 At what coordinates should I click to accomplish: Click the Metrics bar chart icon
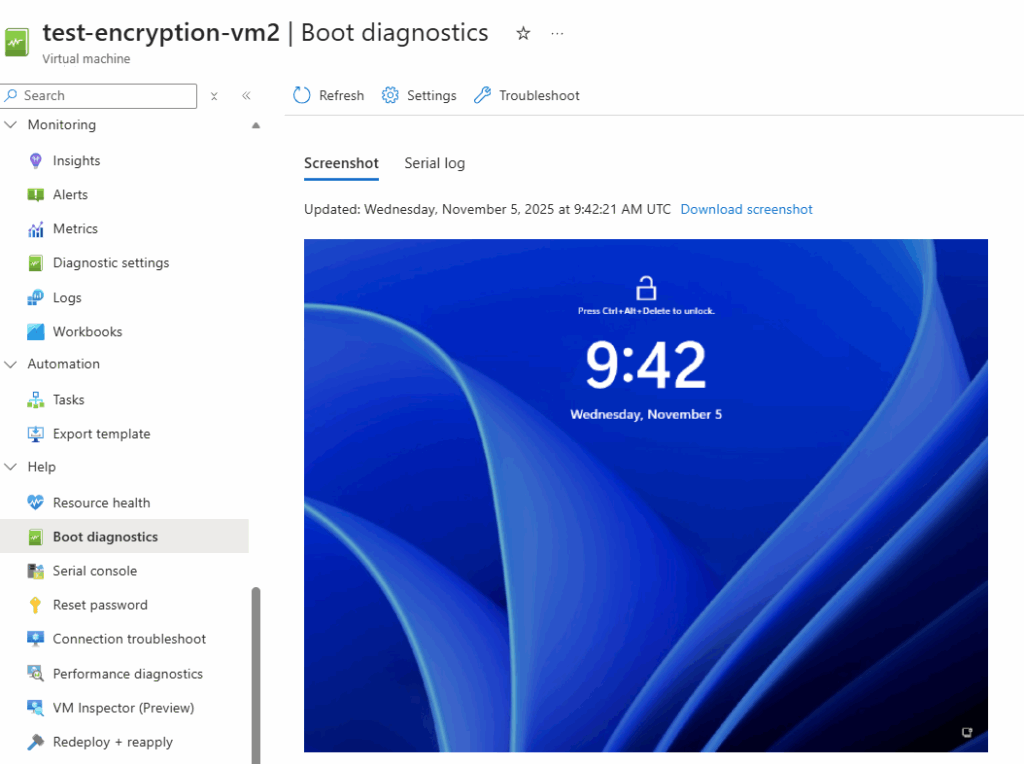[x=36, y=229]
